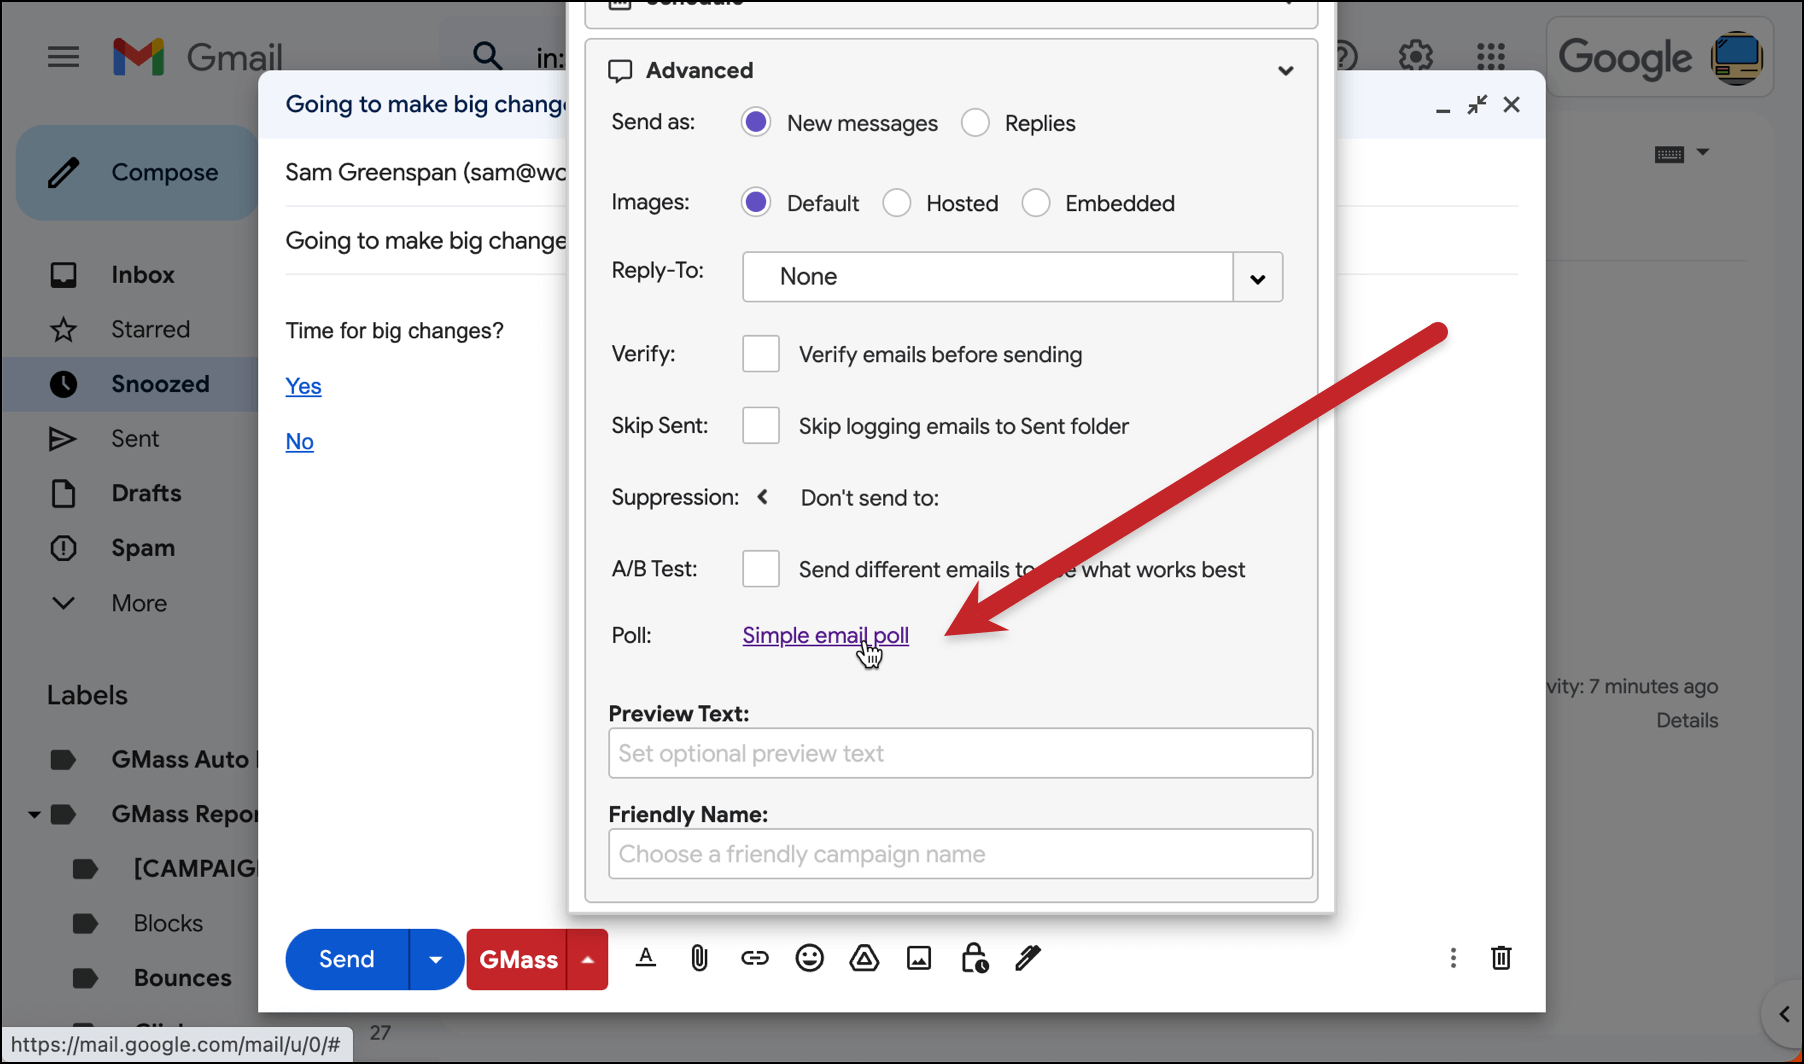
Task: Click the attach files paperclip icon
Action: point(699,958)
